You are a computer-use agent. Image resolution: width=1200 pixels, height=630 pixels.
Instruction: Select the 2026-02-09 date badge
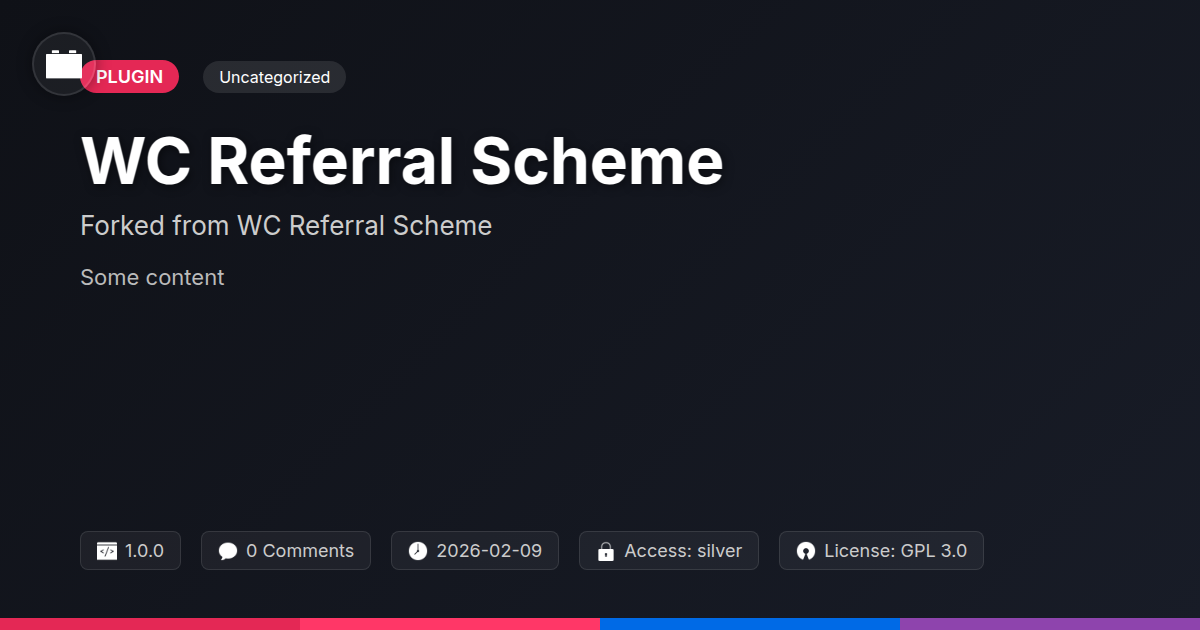point(475,551)
